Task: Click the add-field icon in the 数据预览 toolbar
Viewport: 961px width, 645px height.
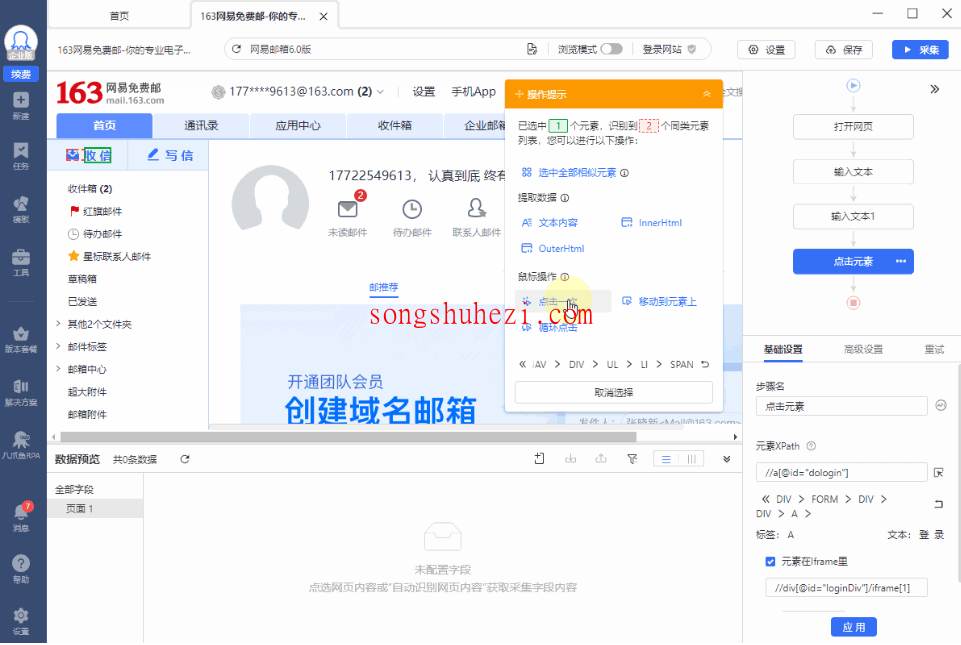Action: tap(539, 459)
